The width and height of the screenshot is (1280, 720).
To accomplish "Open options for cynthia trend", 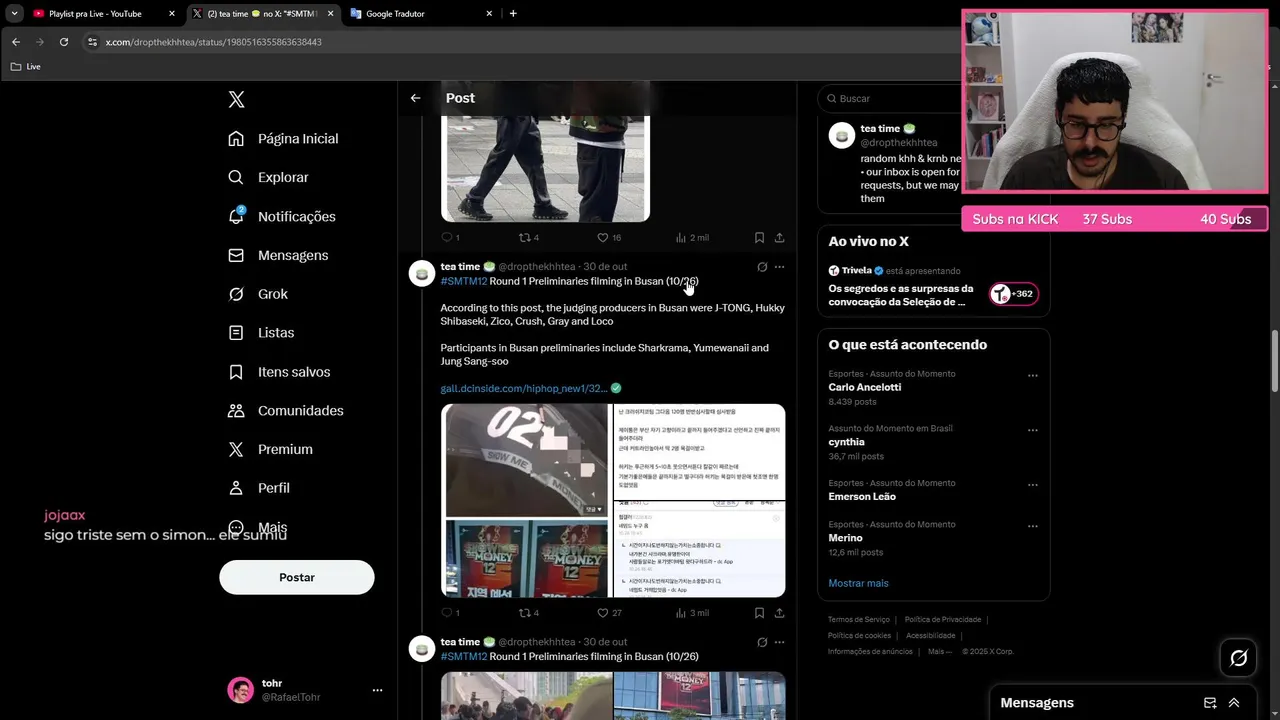I will click(1032, 431).
